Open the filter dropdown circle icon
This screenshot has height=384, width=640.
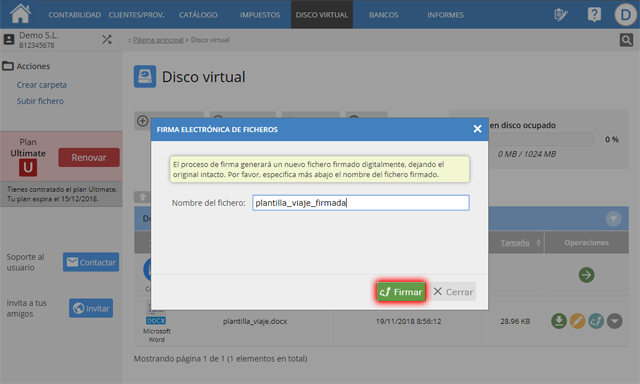[613, 219]
